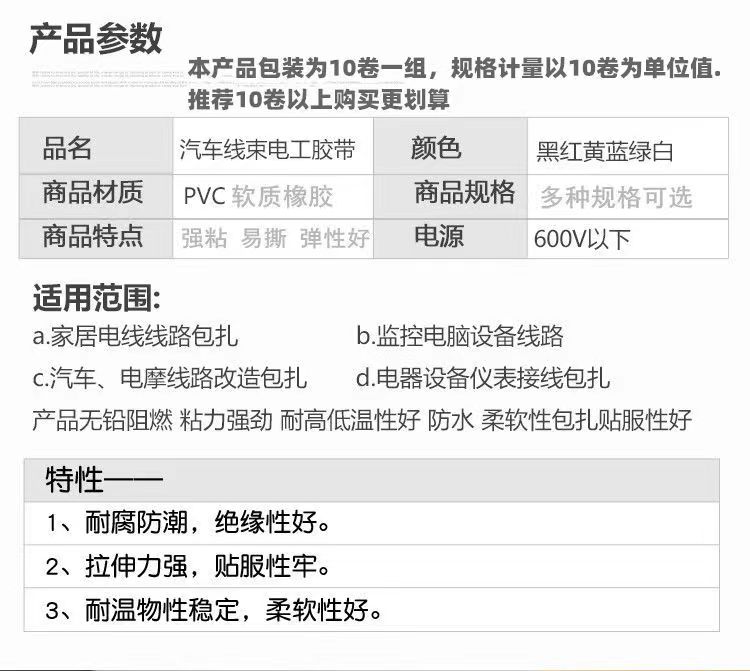Screen dimensions: 750x671
Task: Select the 品名 table header cell
Action: 96,146
